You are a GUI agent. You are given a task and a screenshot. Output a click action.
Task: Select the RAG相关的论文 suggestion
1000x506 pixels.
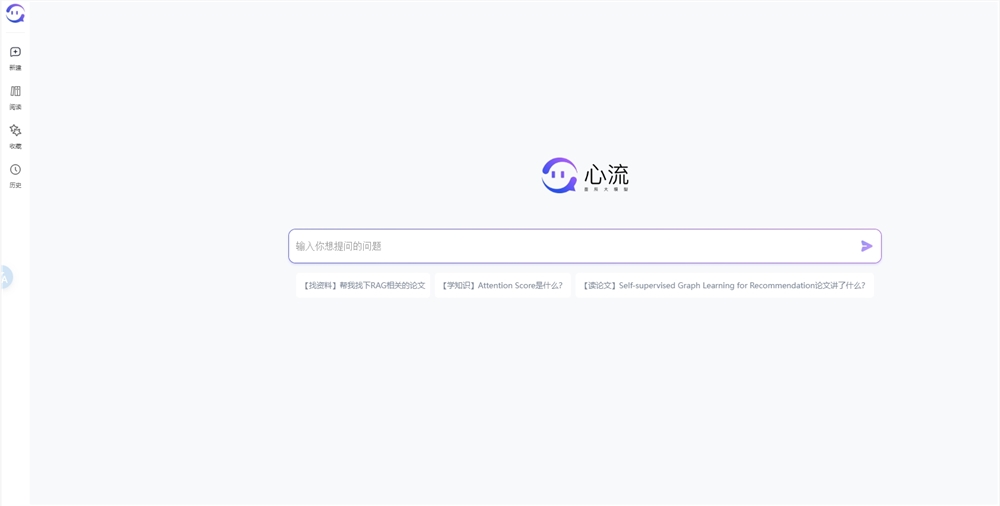[363, 285]
